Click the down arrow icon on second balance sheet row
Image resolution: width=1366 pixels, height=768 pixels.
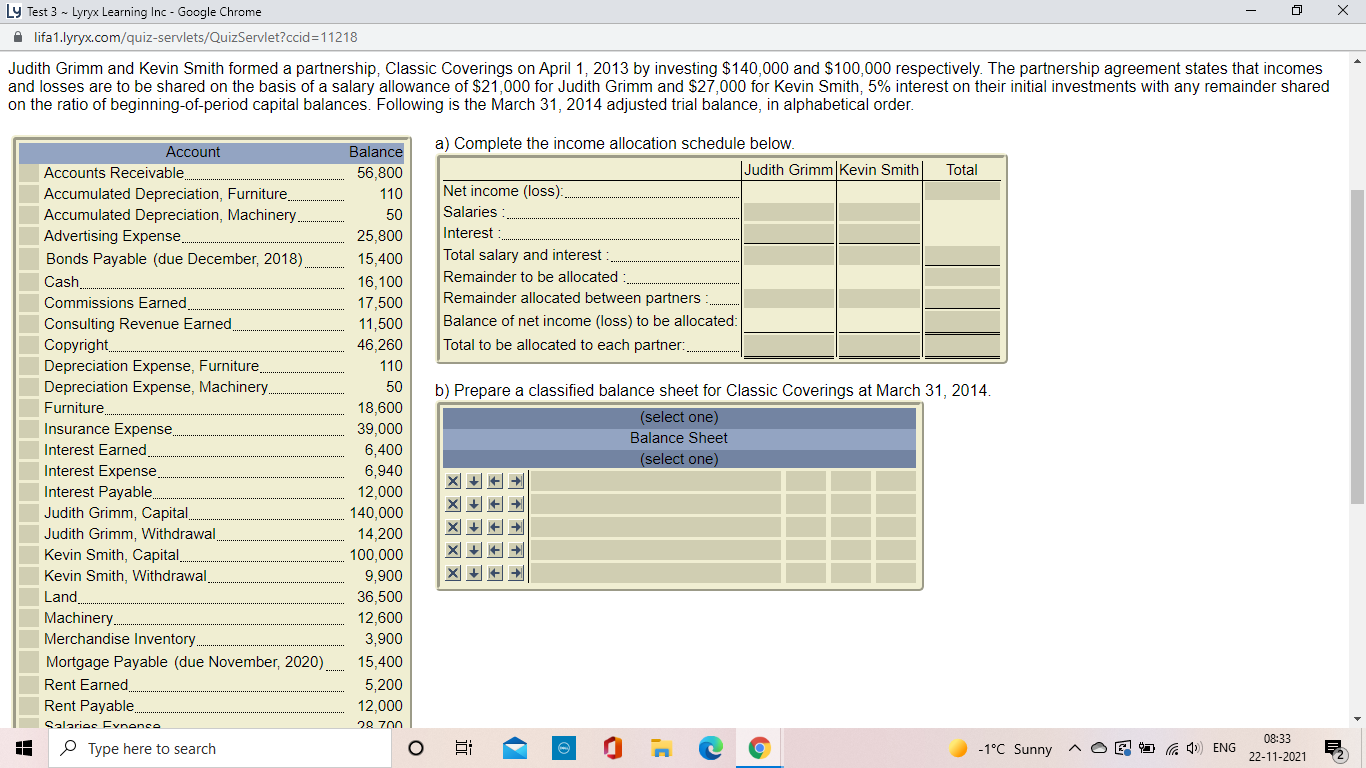tap(473, 503)
